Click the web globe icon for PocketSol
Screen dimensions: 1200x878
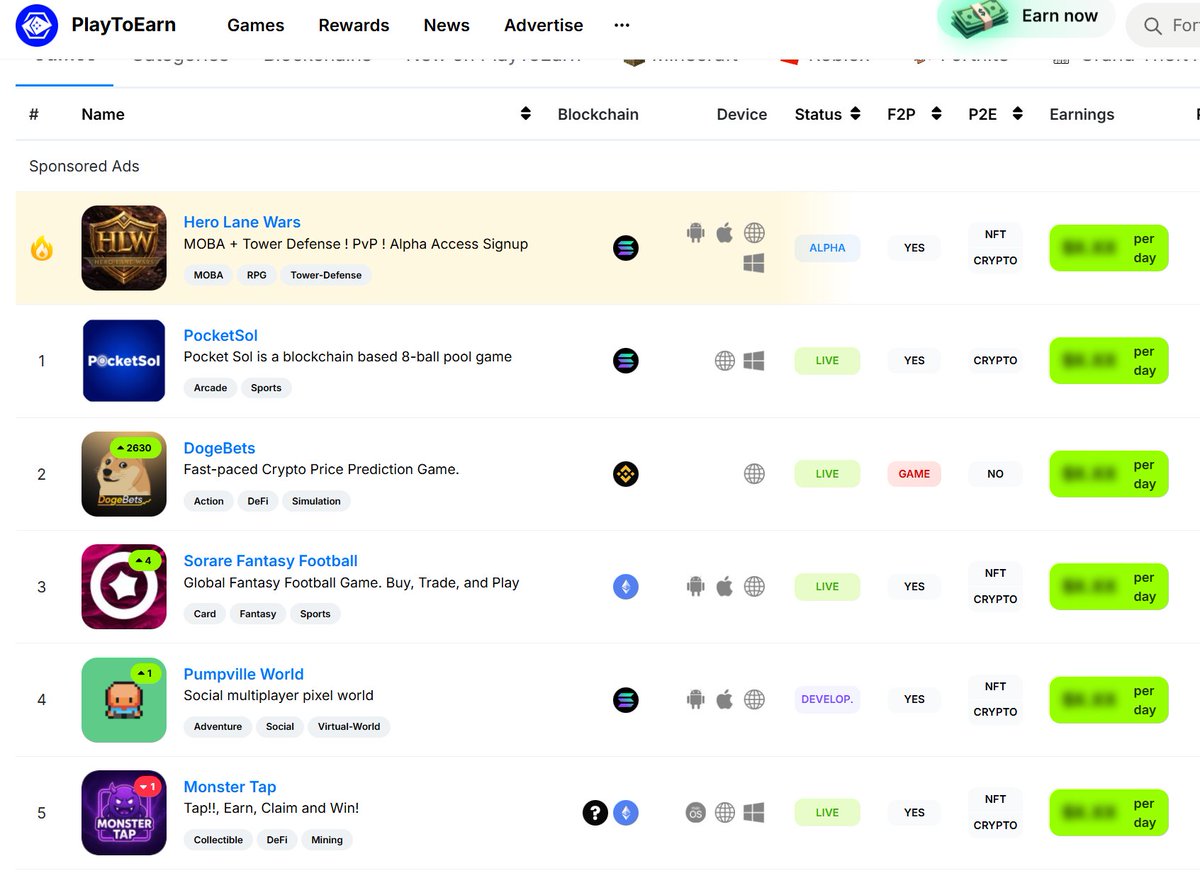725,361
